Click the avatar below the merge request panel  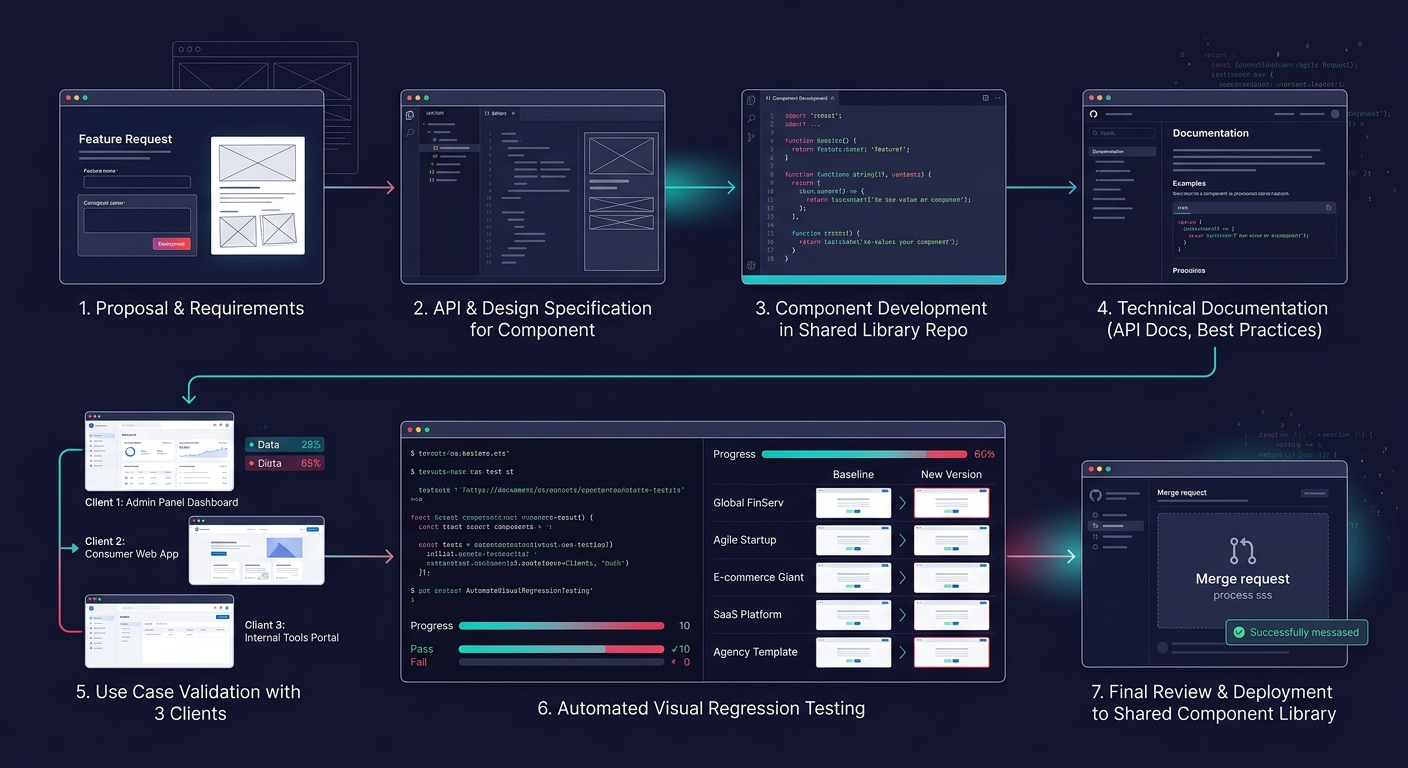coord(1163,647)
